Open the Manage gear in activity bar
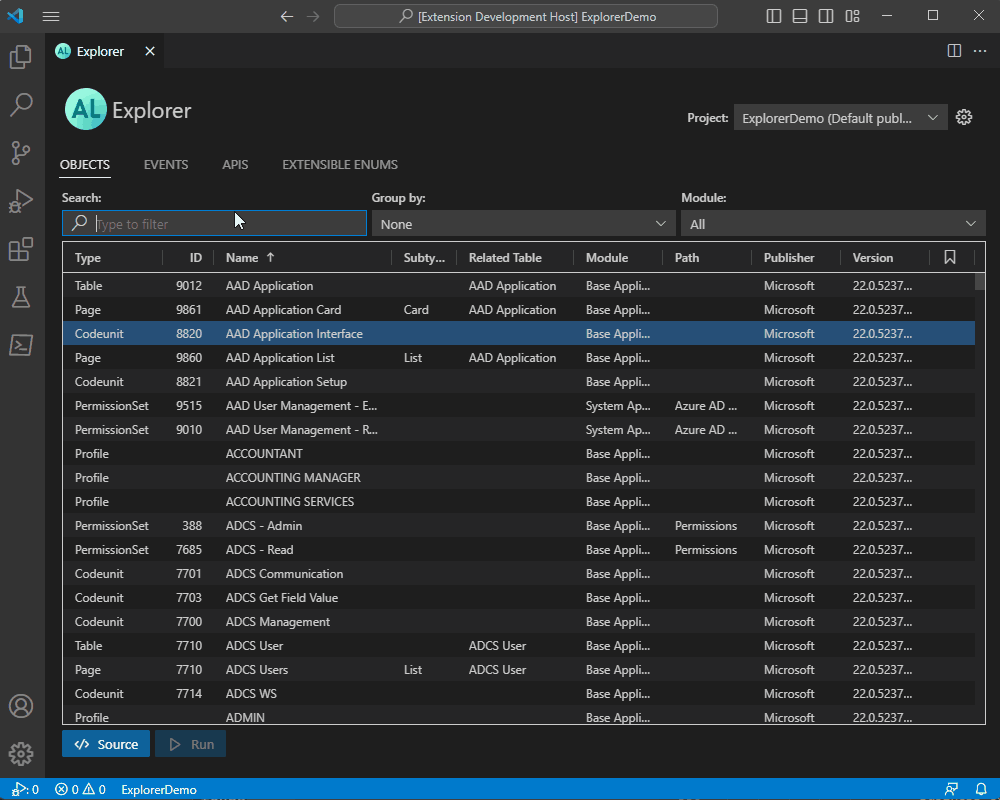This screenshot has height=800, width=1000. pyautogui.click(x=21, y=754)
